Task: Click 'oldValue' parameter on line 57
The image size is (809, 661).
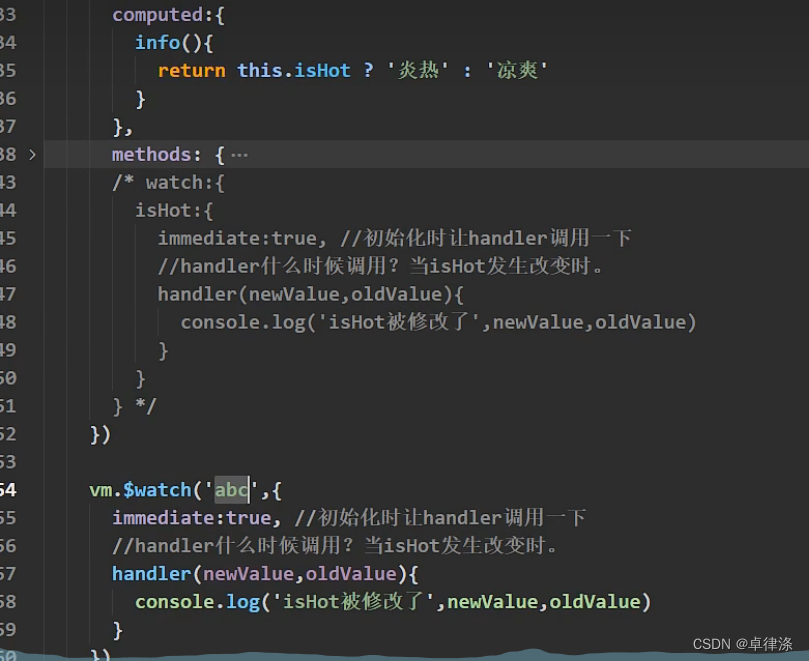Action: [351, 574]
